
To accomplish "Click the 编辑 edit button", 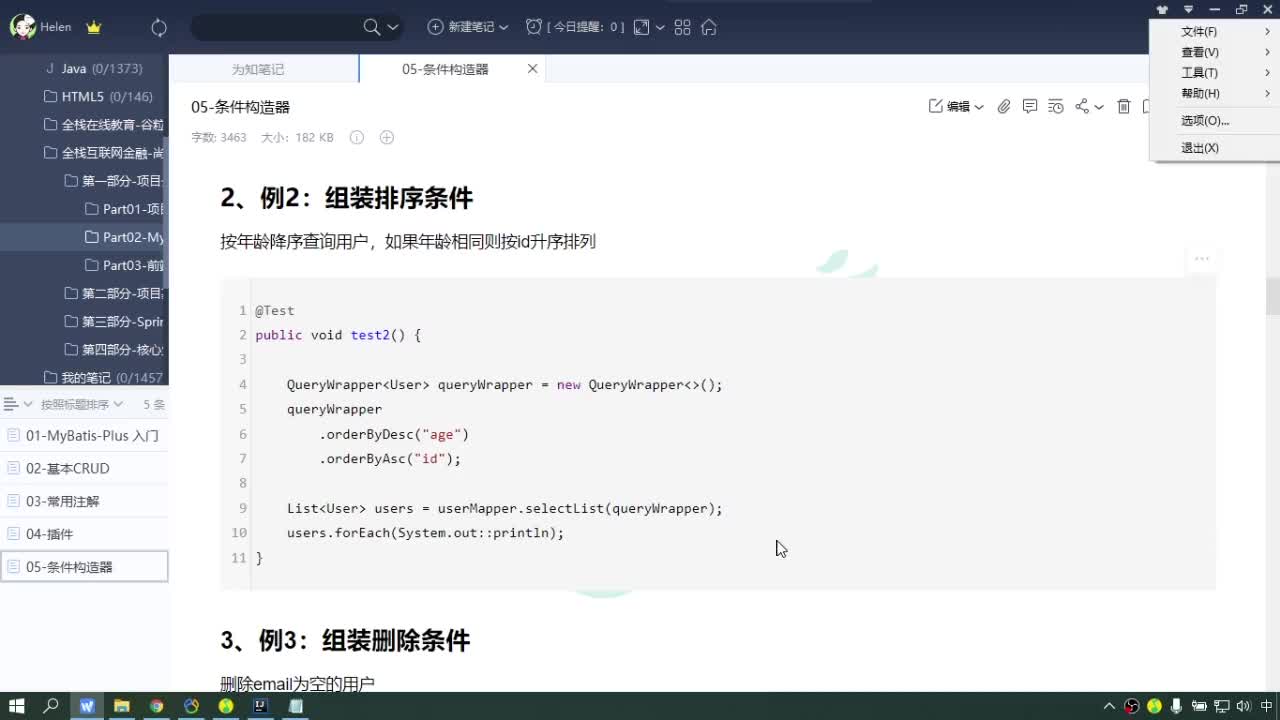I will (x=950, y=107).
